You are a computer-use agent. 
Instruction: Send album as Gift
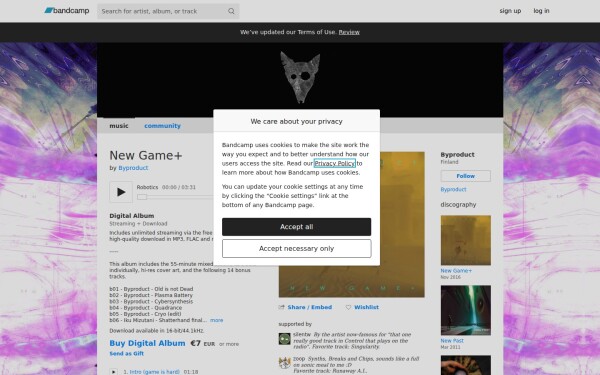click(x=127, y=354)
